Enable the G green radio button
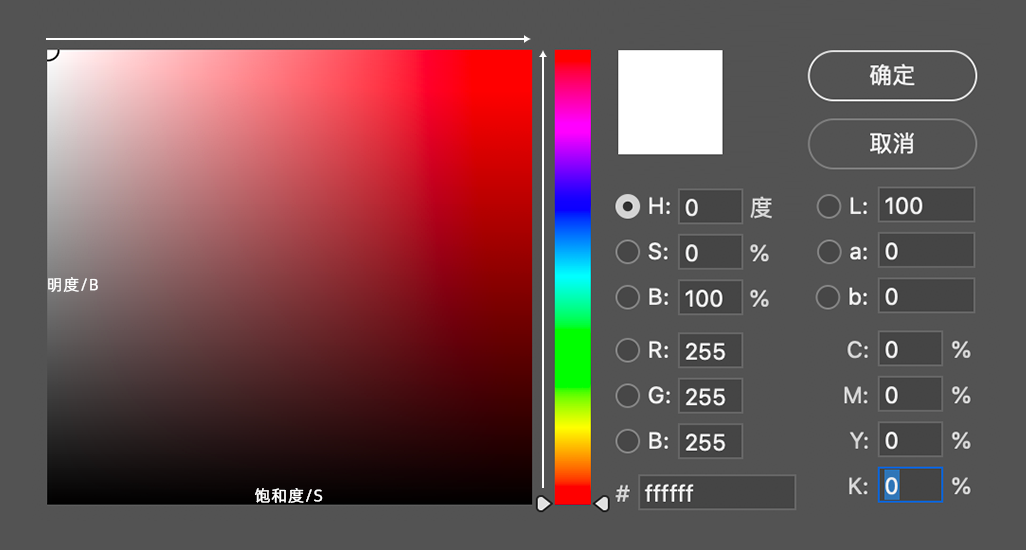The height and width of the screenshot is (550, 1026). pos(627,396)
